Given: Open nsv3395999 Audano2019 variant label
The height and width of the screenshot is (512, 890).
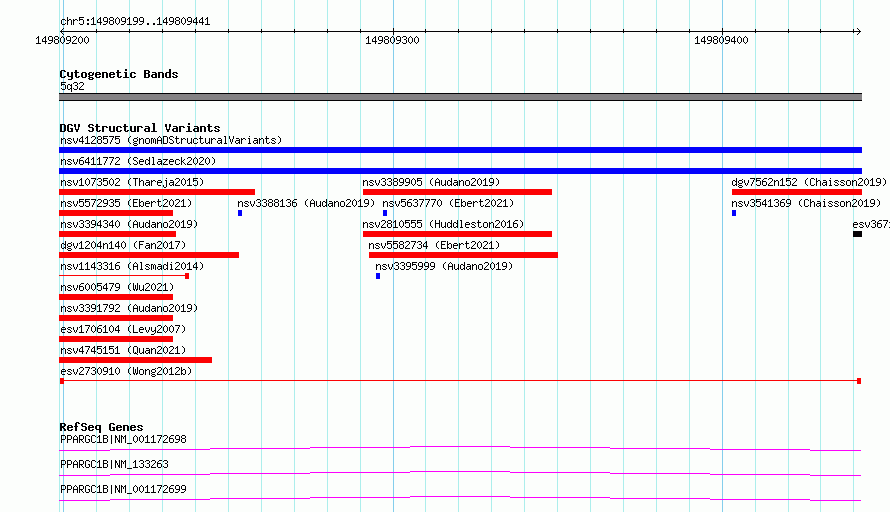Looking at the screenshot, I should [x=444, y=266].
